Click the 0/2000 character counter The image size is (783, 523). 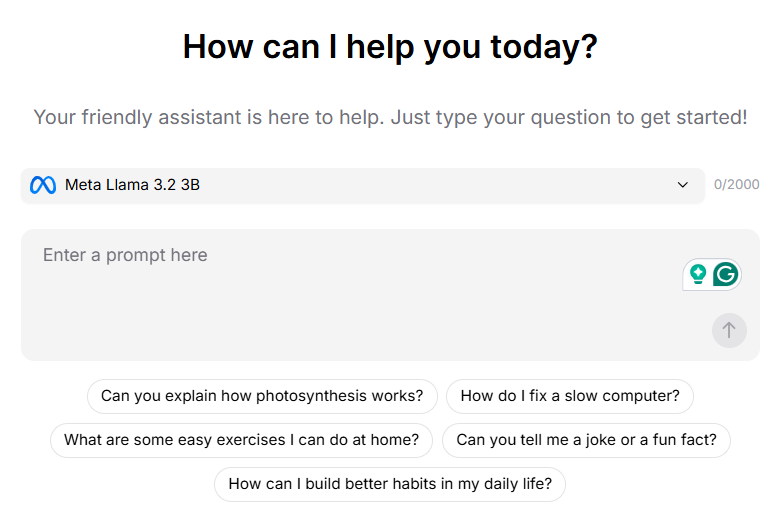tap(737, 185)
